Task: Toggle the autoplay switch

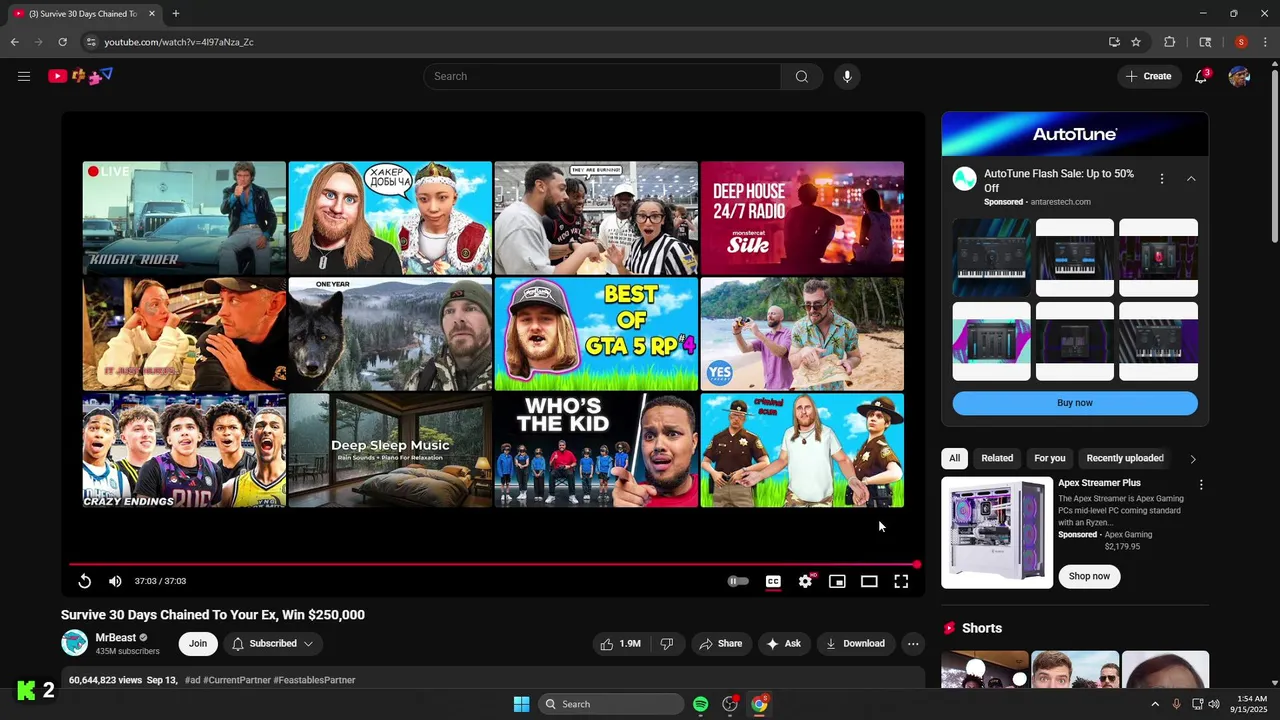Action: 738,581
